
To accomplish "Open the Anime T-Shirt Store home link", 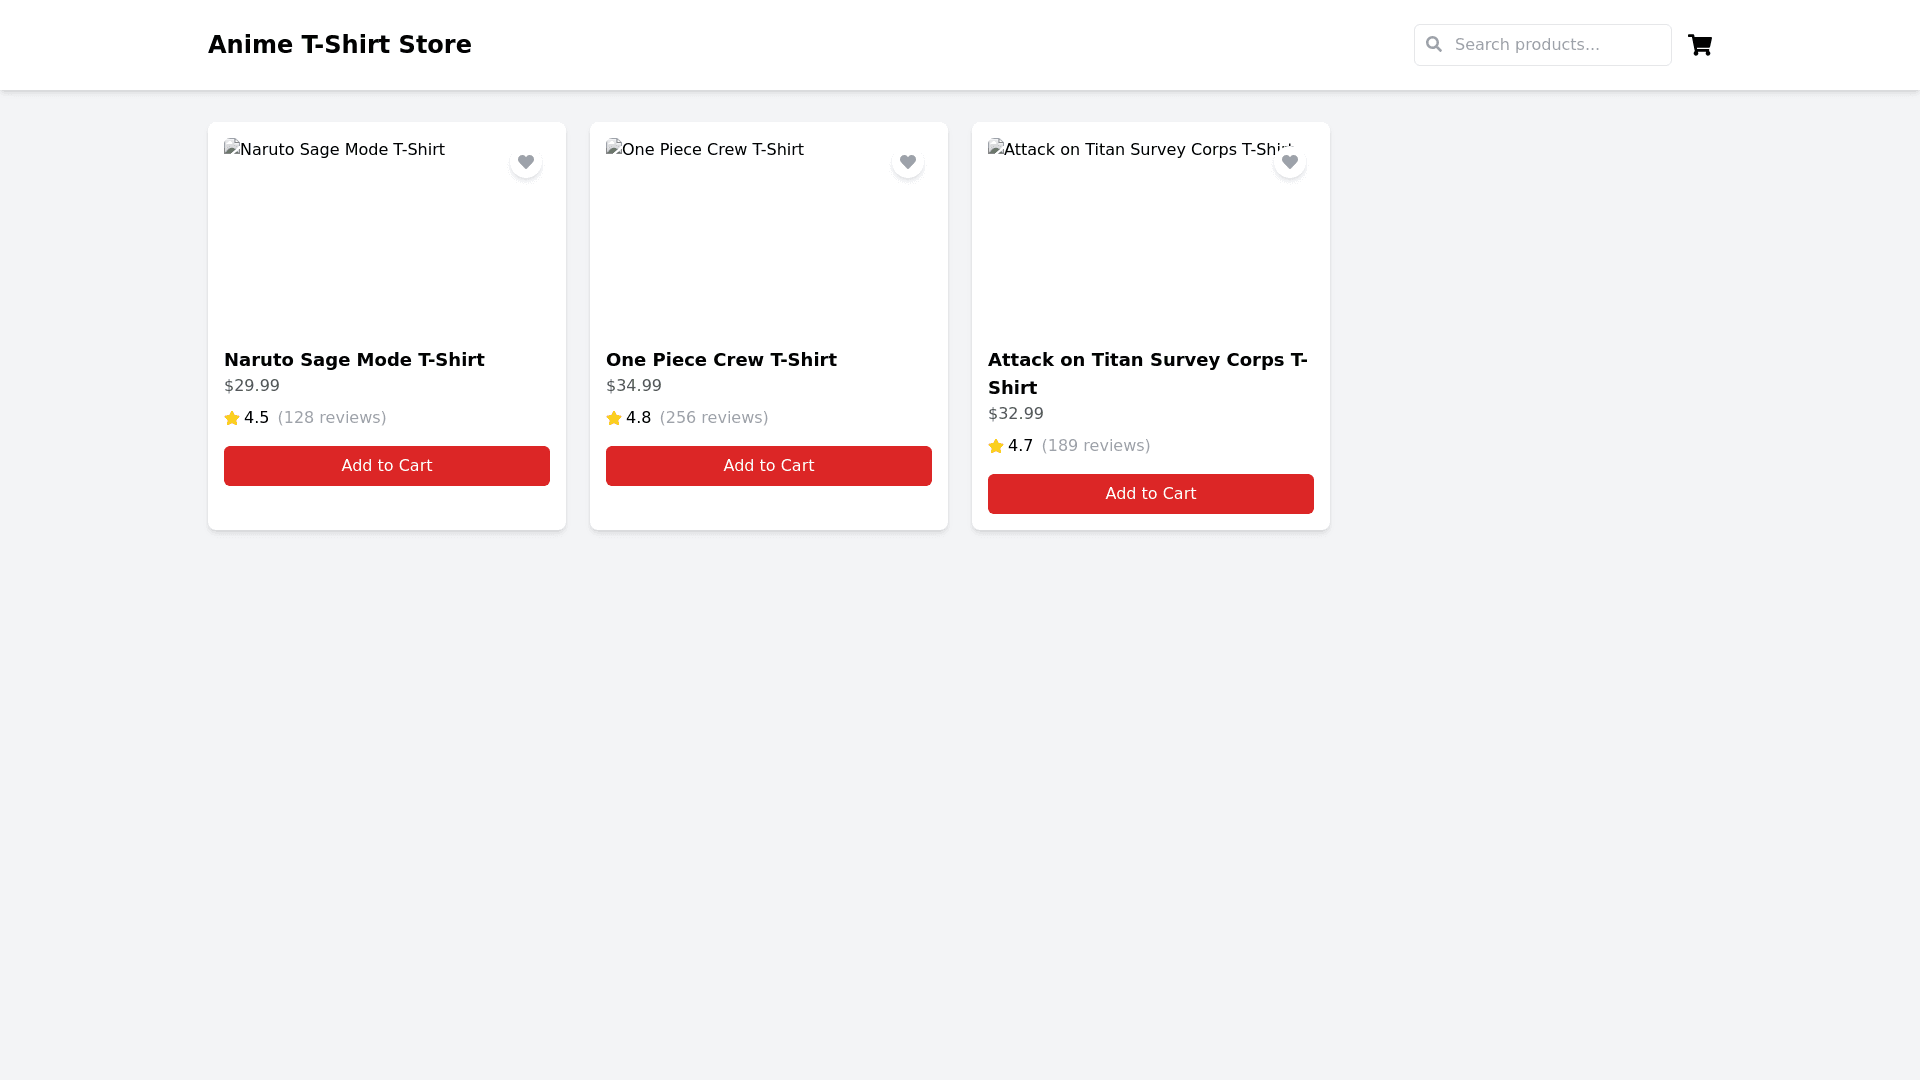I will pyautogui.click(x=340, y=44).
